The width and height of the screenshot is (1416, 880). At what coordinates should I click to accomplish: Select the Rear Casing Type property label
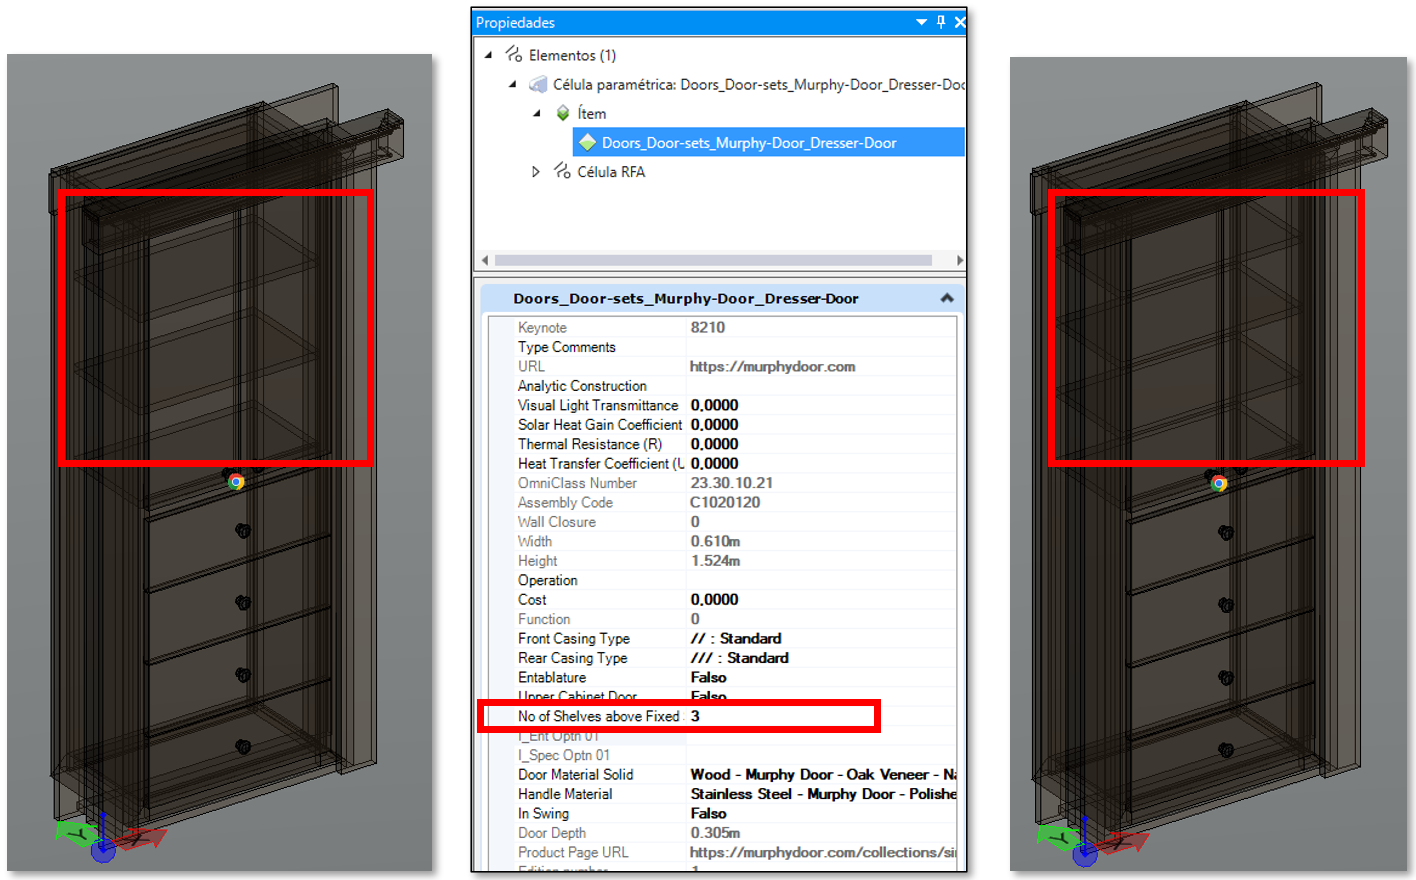click(x=573, y=658)
